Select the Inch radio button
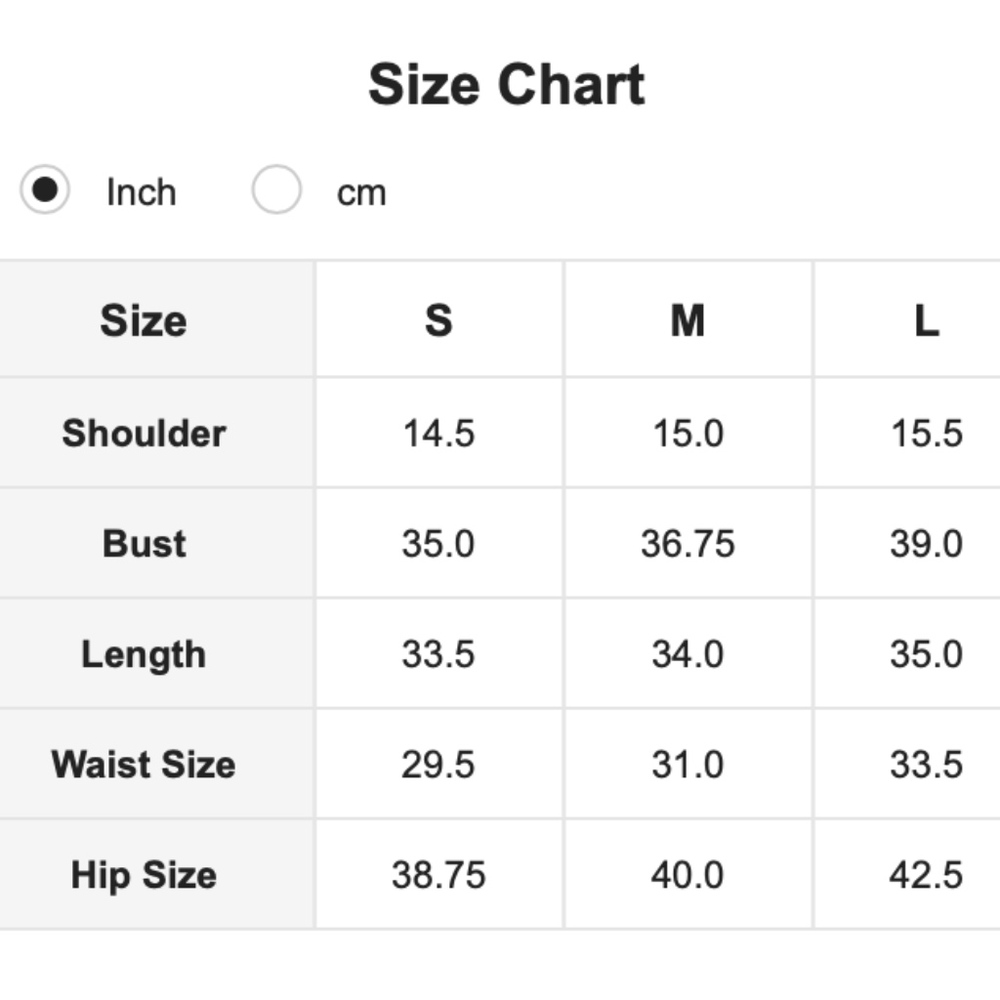 (x=45, y=190)
